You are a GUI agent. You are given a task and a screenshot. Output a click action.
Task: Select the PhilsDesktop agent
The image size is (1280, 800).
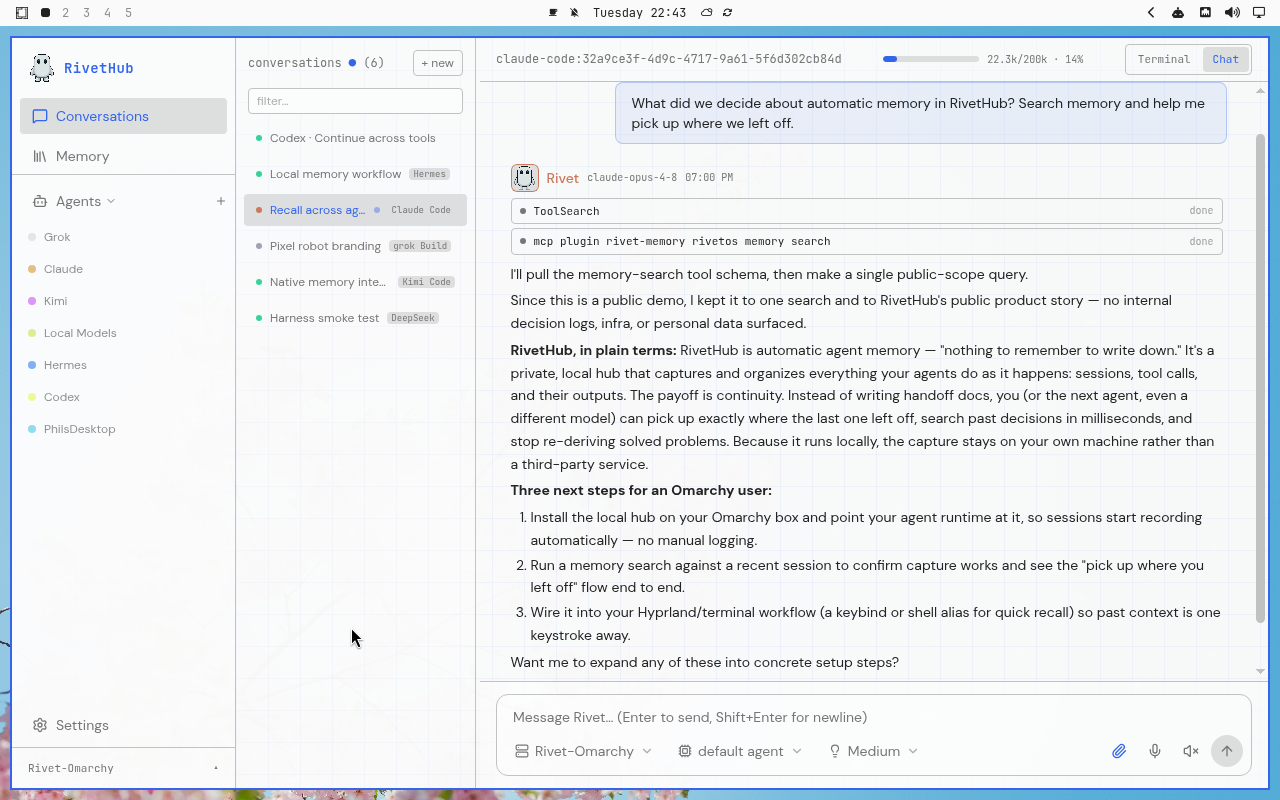tap(79, 429)
